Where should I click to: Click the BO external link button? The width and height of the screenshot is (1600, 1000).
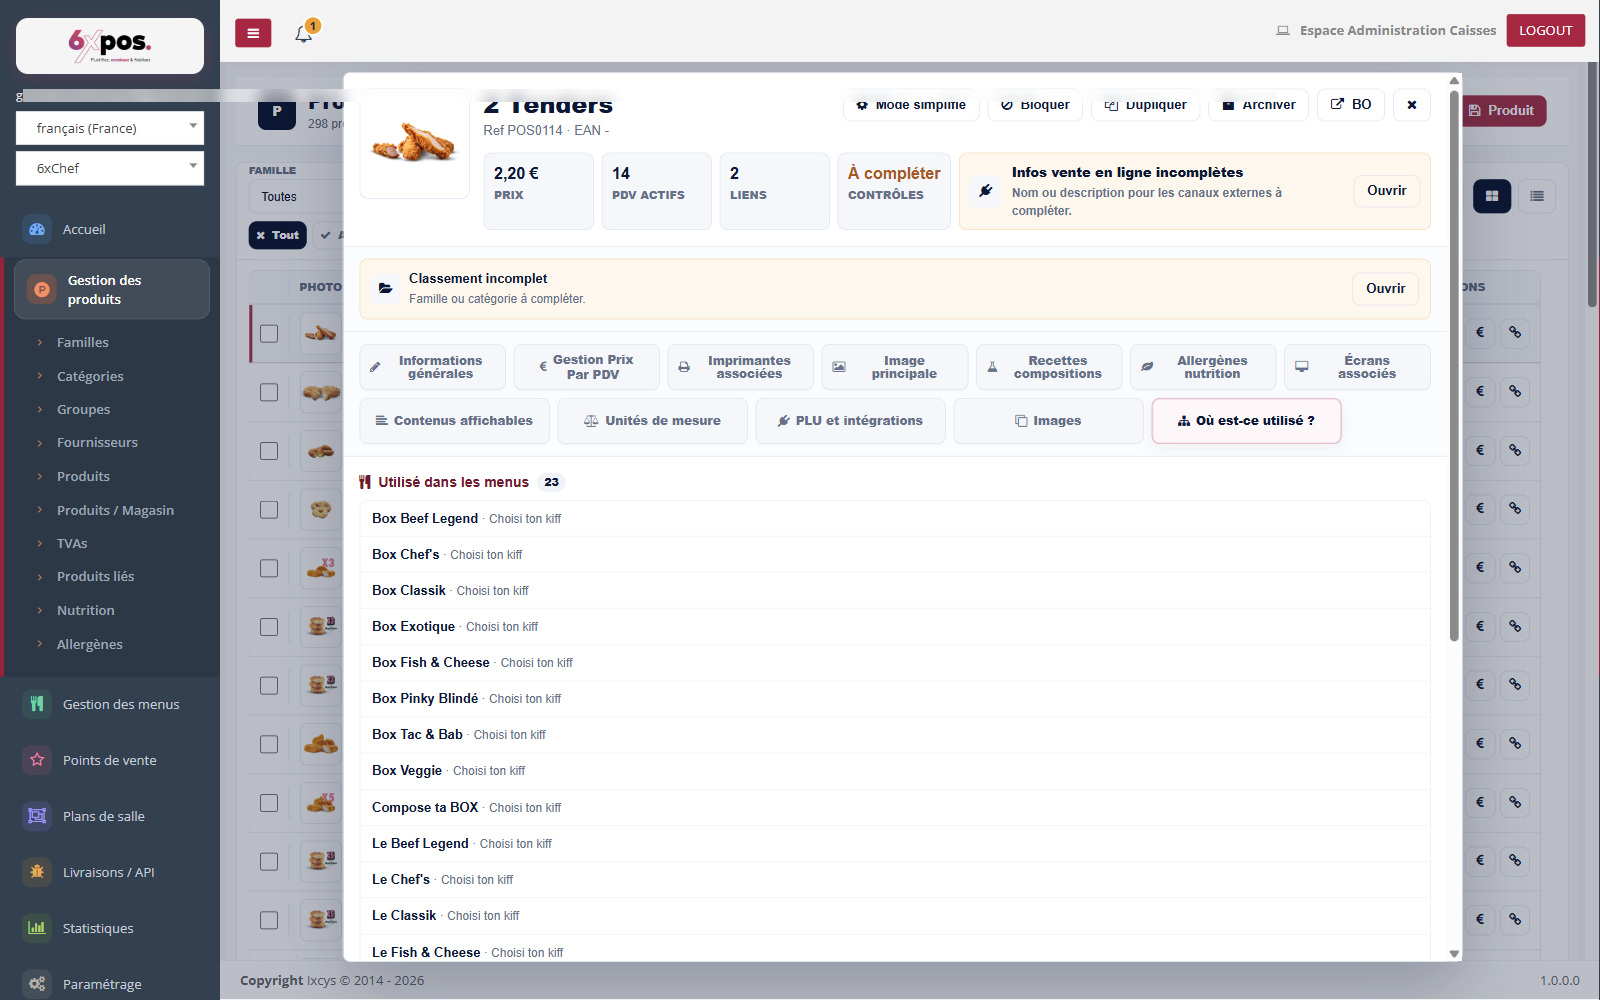coord(1350,104)
